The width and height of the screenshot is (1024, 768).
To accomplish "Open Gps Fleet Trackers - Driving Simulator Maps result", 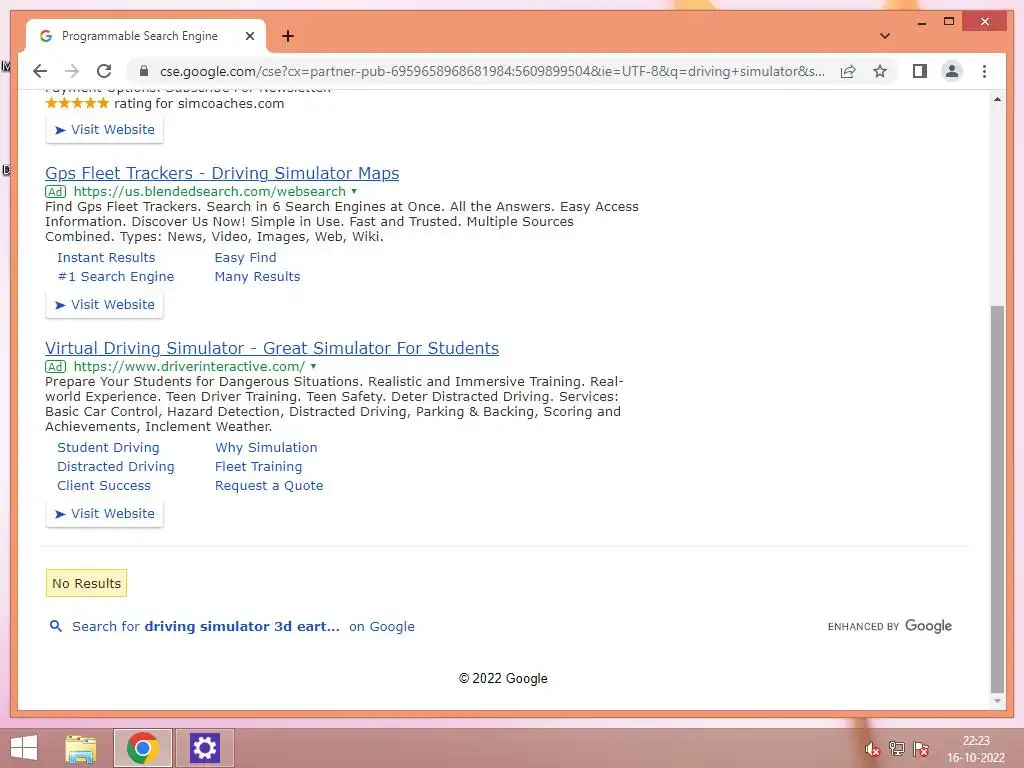I will (222, 173).
